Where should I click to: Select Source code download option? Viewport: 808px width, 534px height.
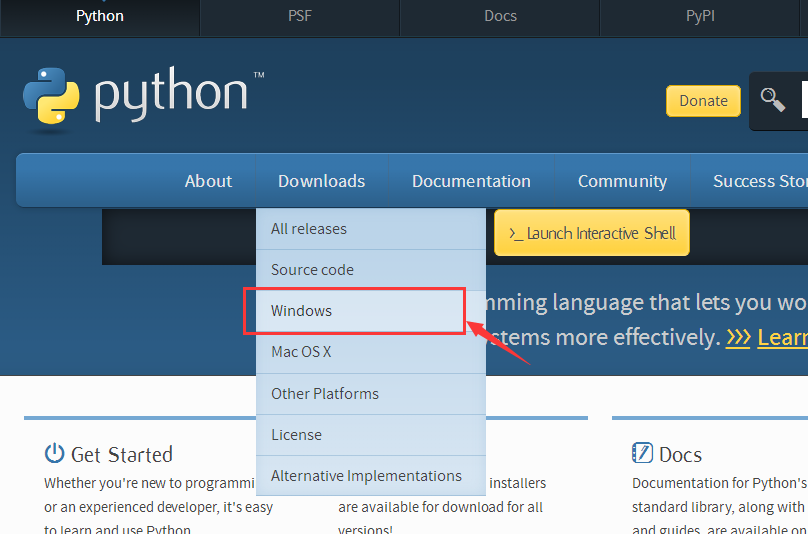(312, 270)
